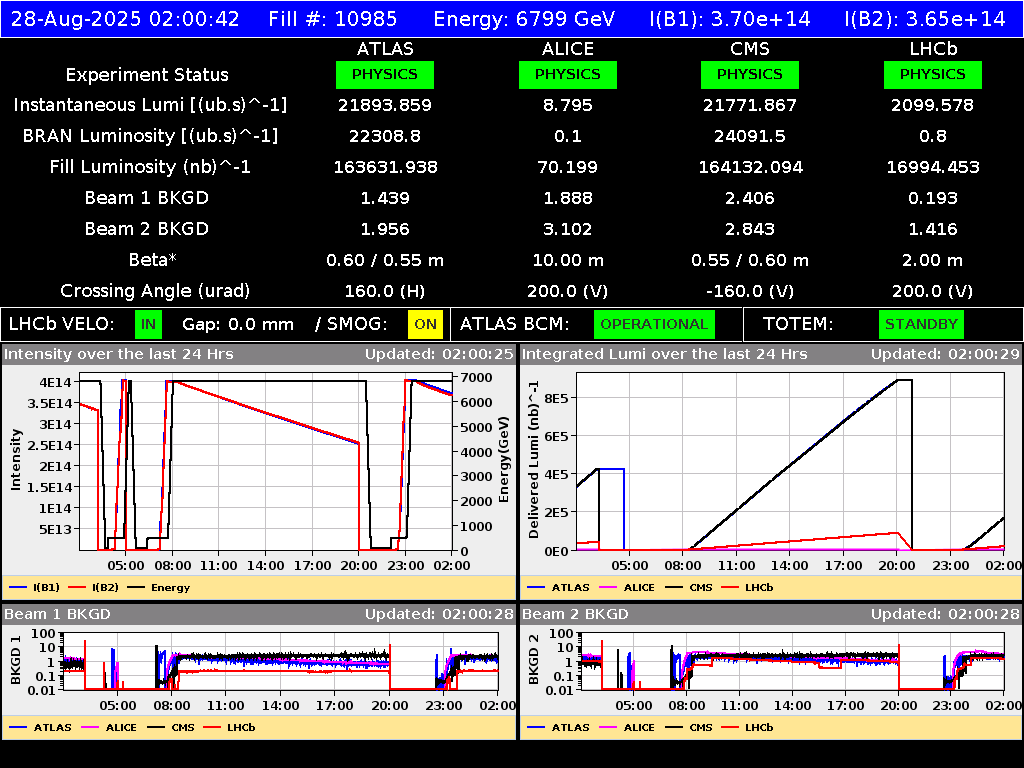Click the LHCb green PHYSICS status badge
The width and height of the screenshot is (1024, 768).
tap(933, 74)
